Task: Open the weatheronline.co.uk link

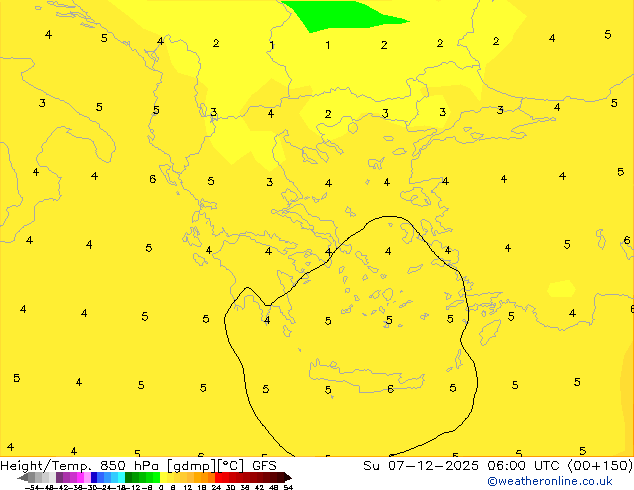Action: click(x=550, y=481)
